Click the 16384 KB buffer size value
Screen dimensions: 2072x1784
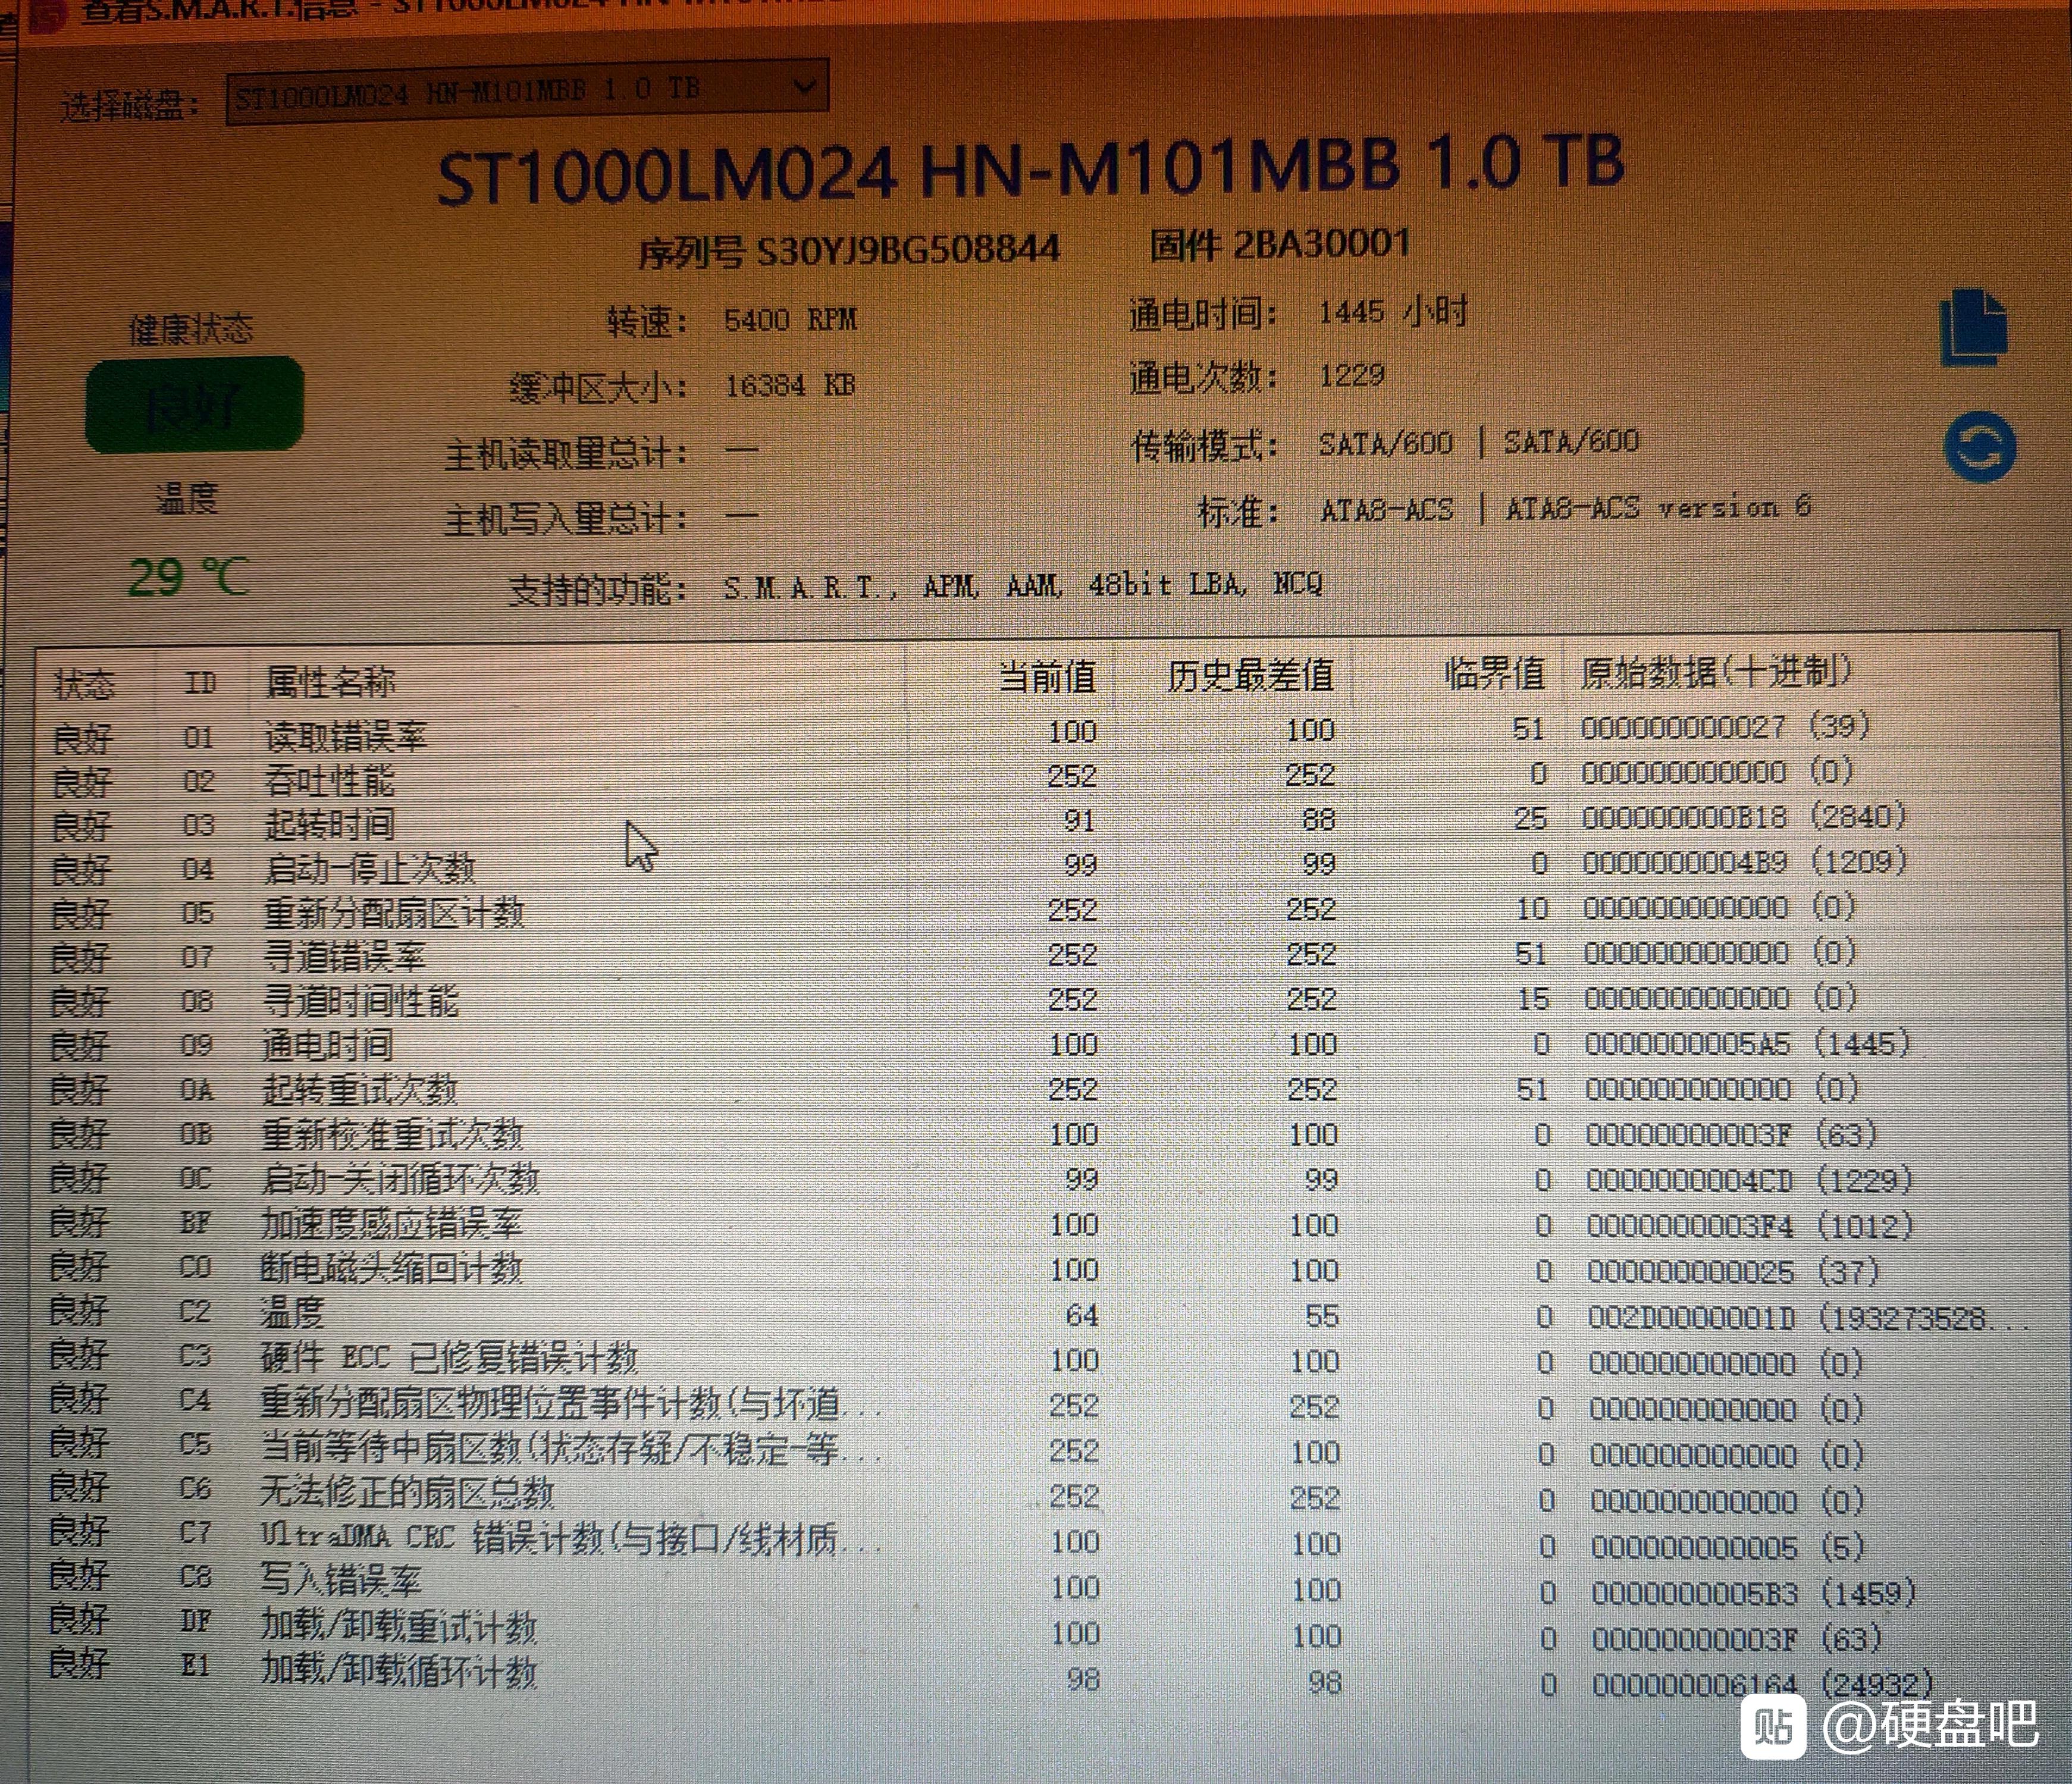click(789, 385)
